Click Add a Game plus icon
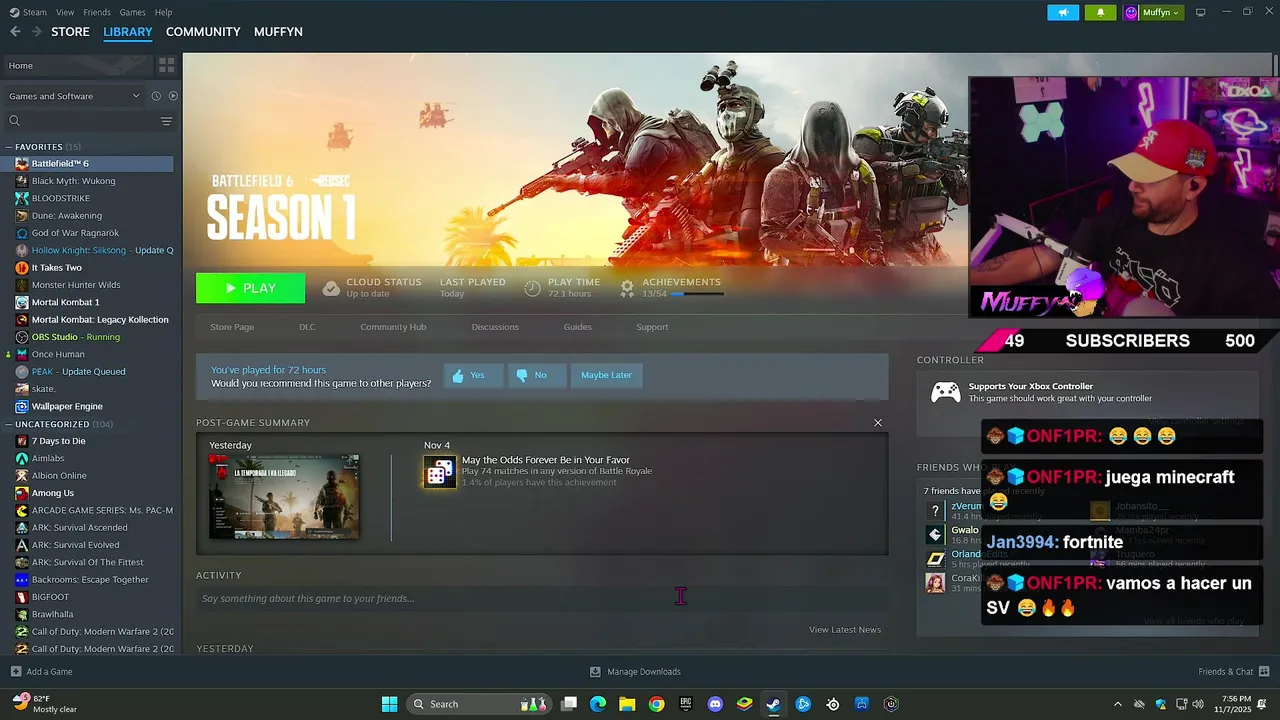The height and width of the screenshot is (720, 1280). (16, 672)
